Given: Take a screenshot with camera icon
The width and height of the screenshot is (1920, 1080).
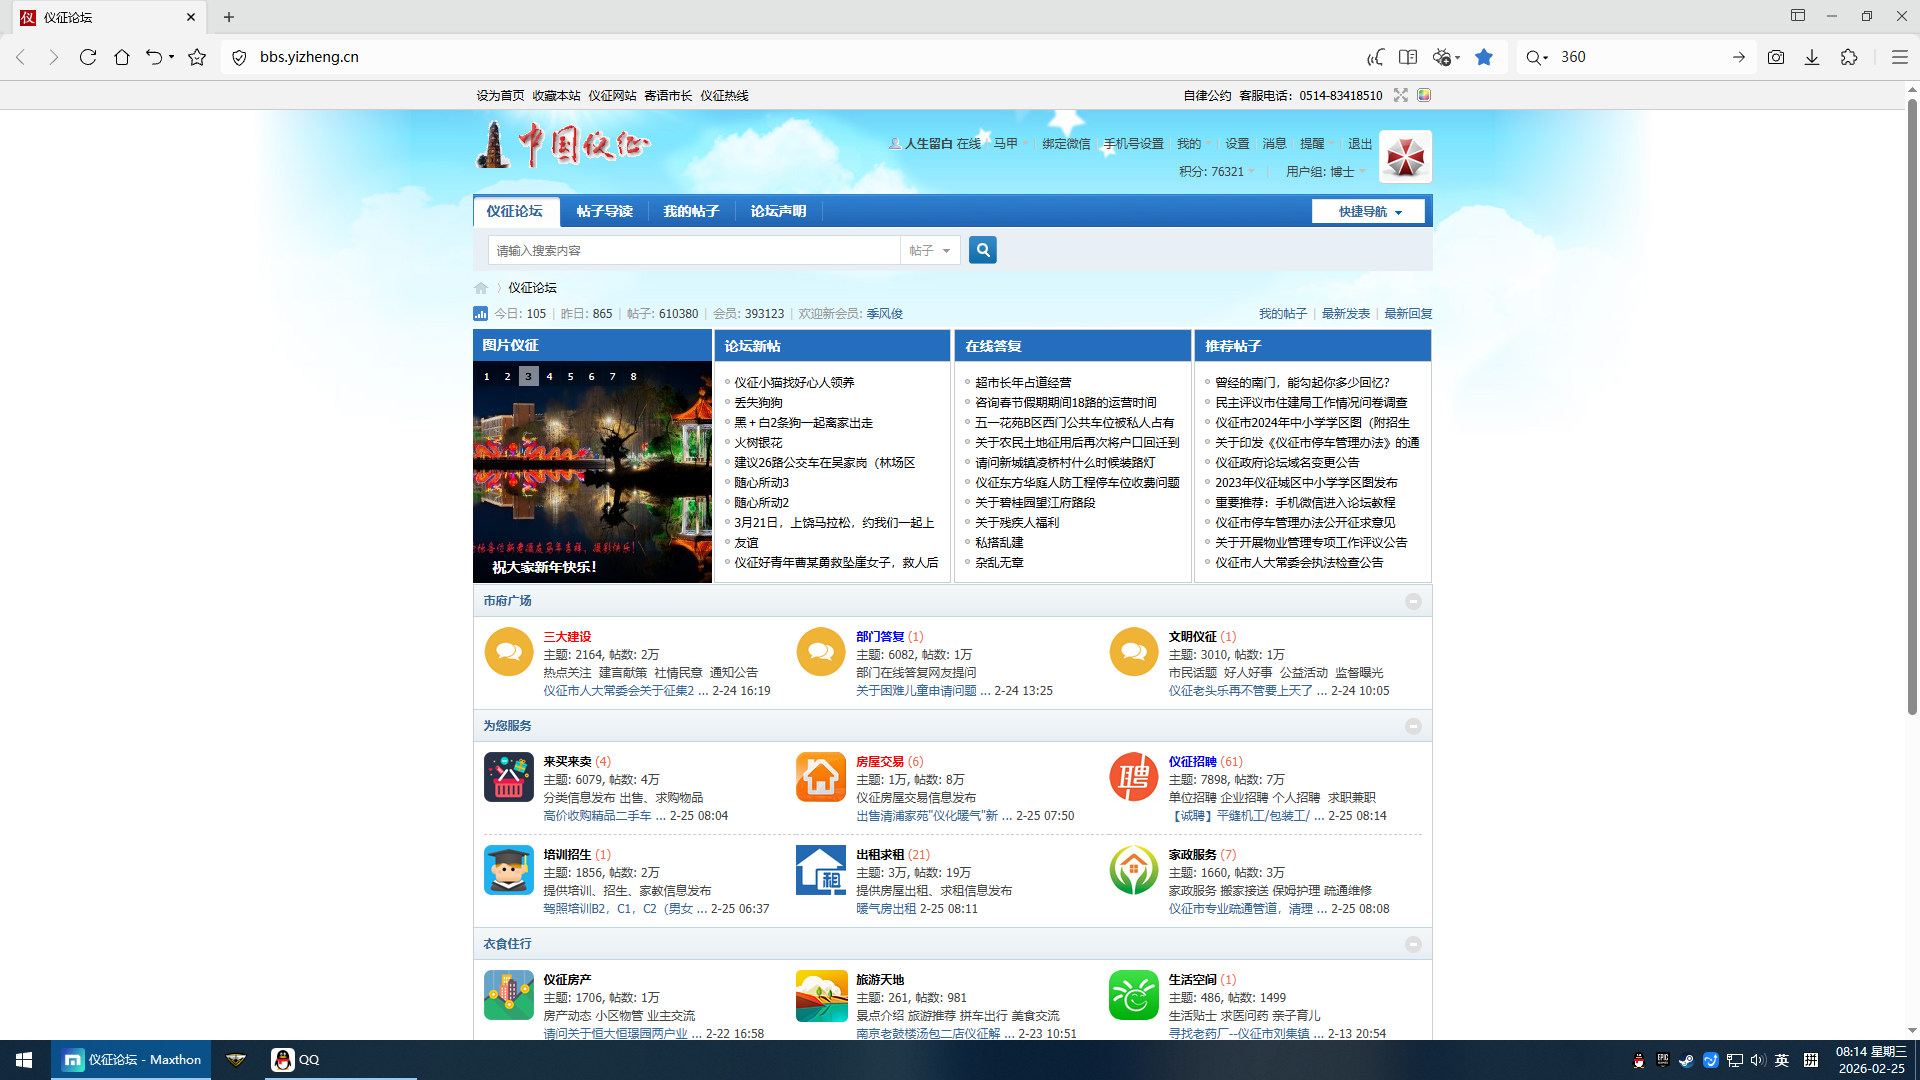Looking at the screenshot, I should click(x=1776, y=57).
